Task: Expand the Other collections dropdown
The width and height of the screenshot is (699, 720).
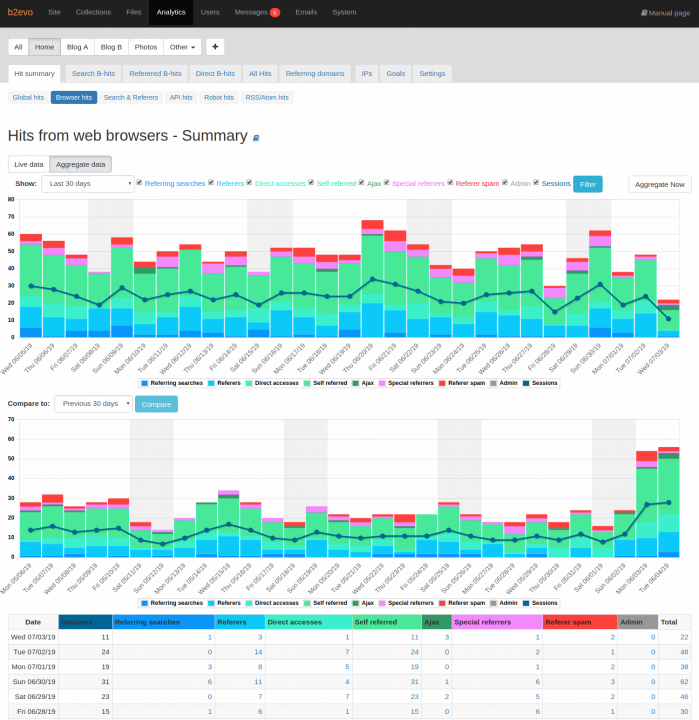Action: click(182, 47)
